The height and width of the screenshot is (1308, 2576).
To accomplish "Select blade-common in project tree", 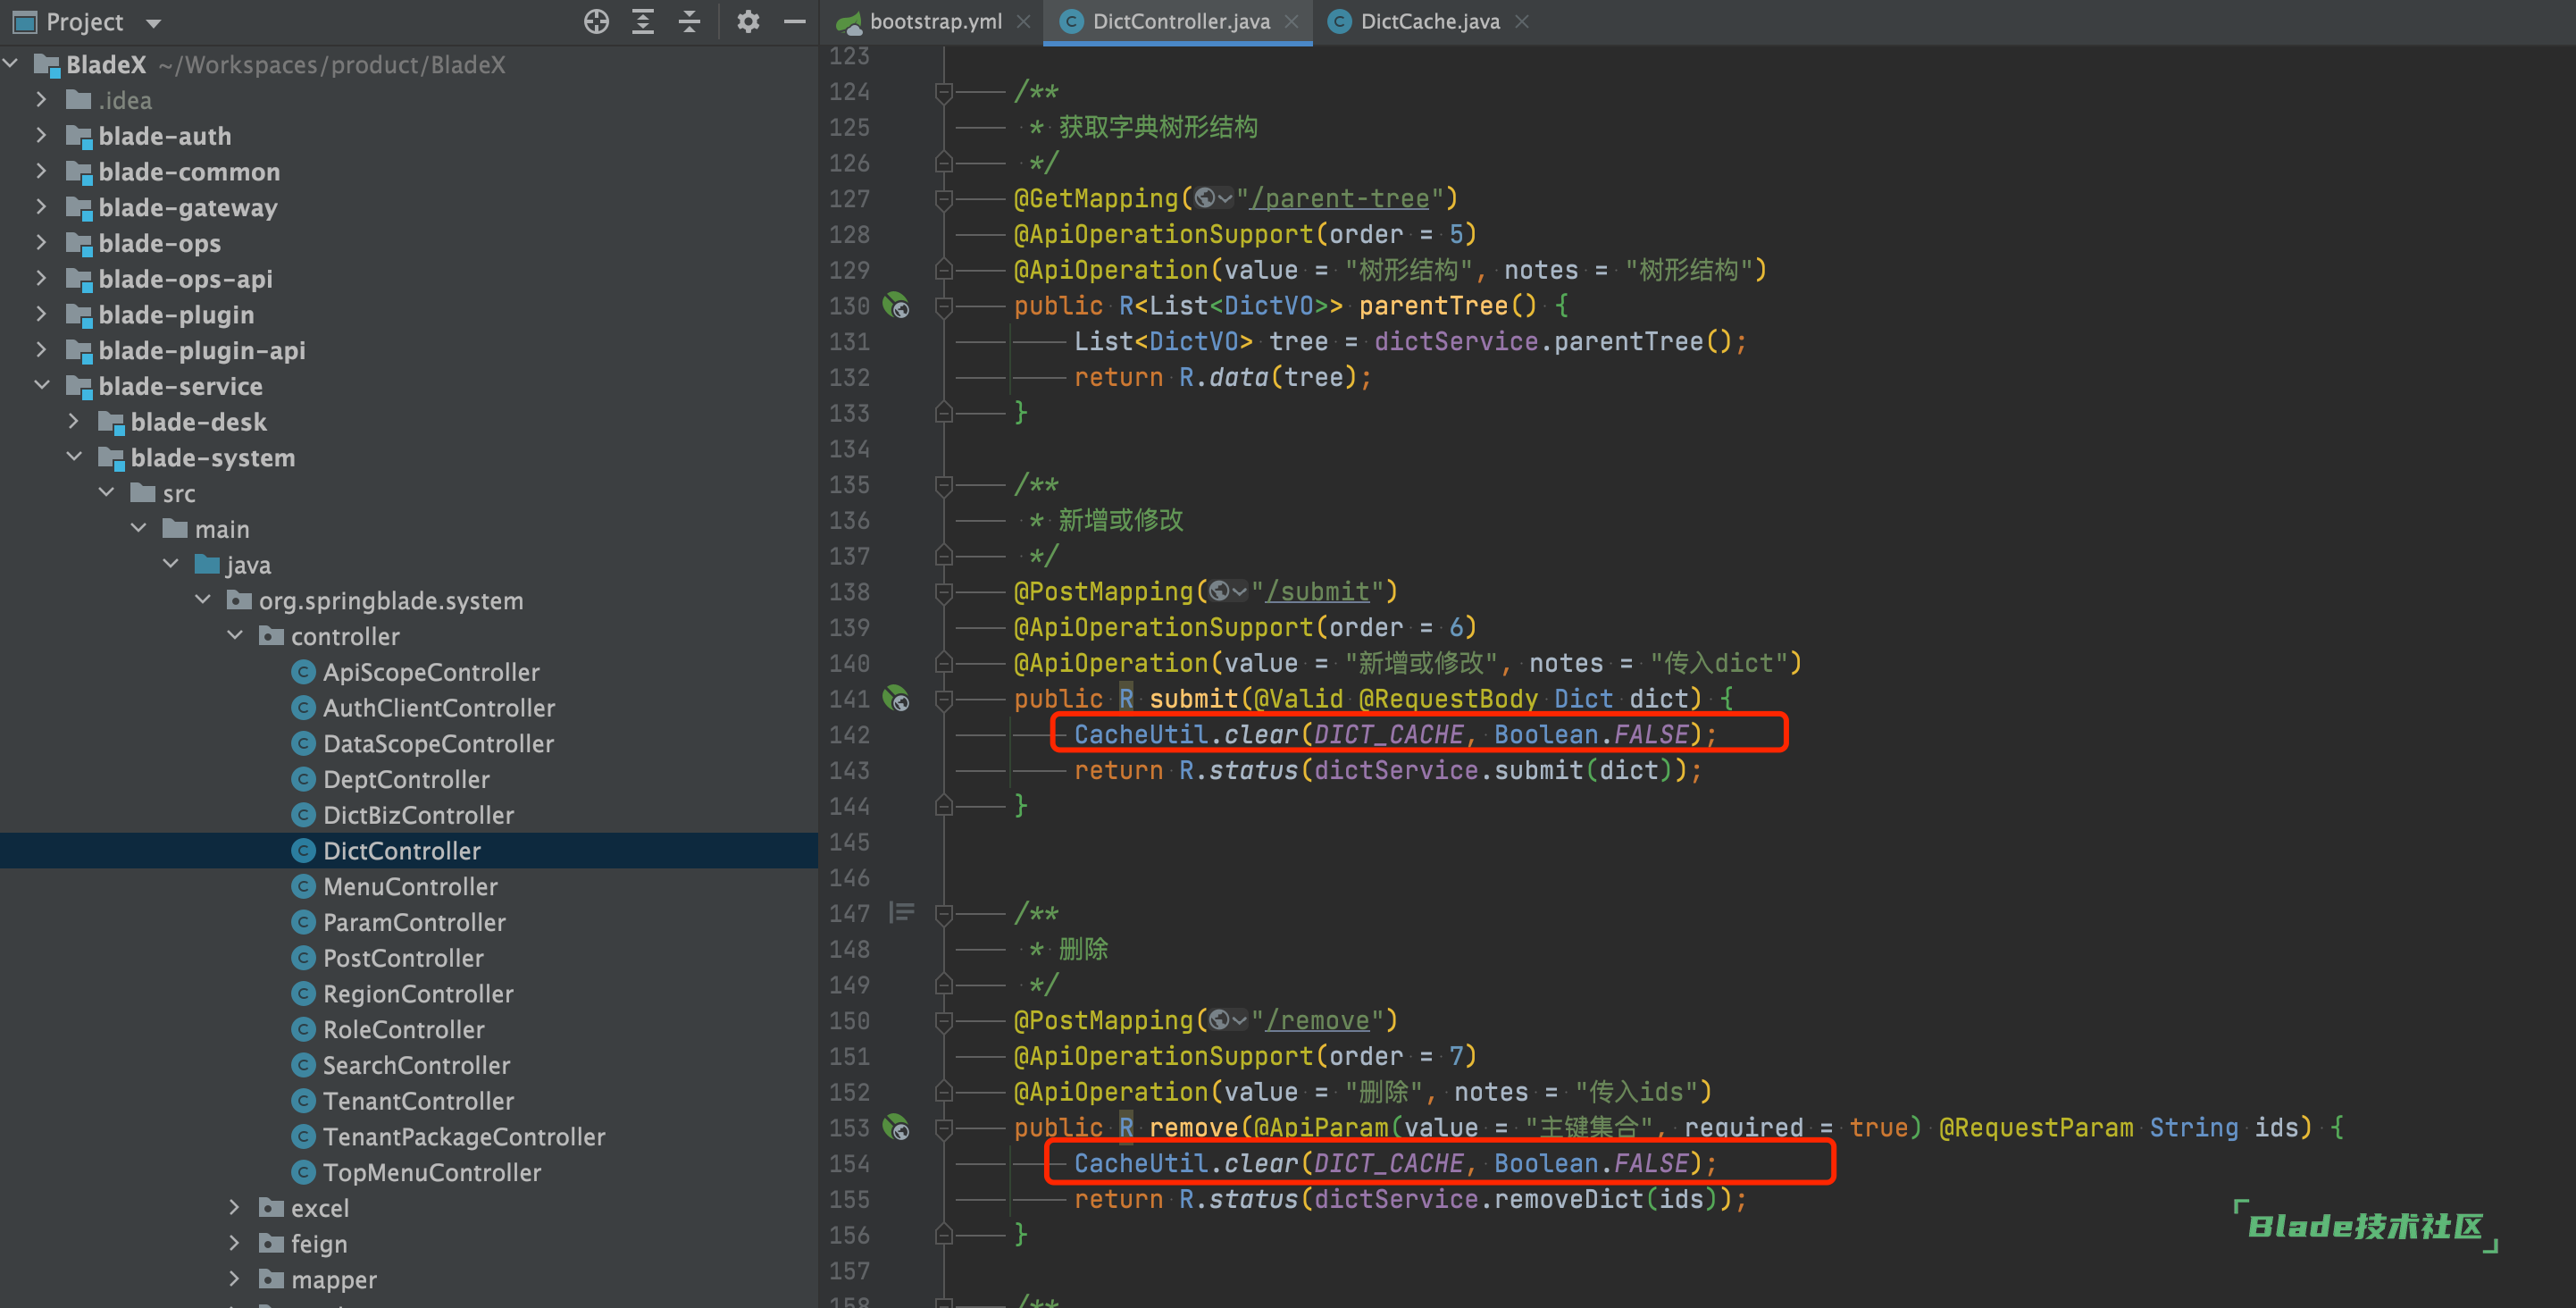I will click(x=189, y=171).
